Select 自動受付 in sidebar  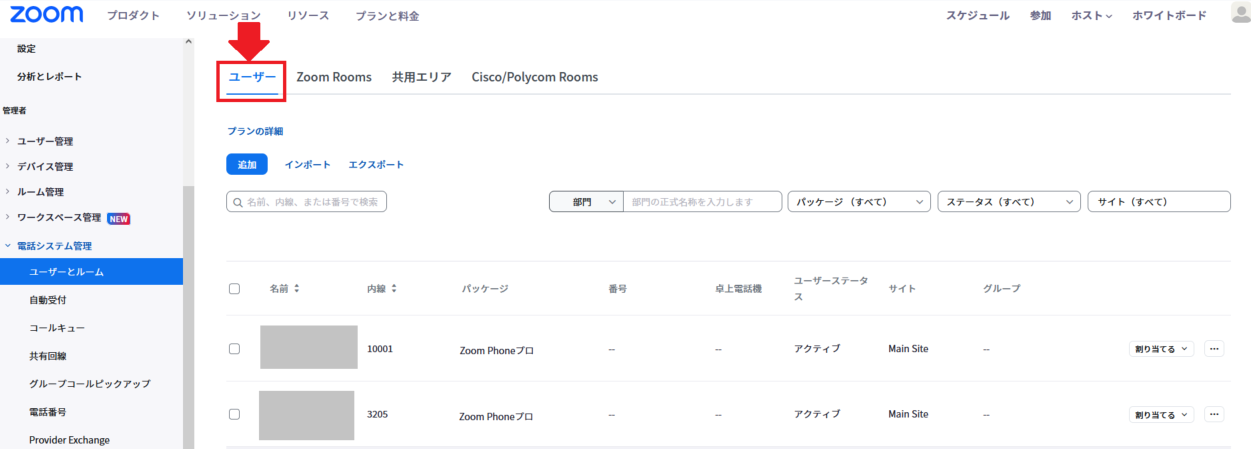(48, 299)
